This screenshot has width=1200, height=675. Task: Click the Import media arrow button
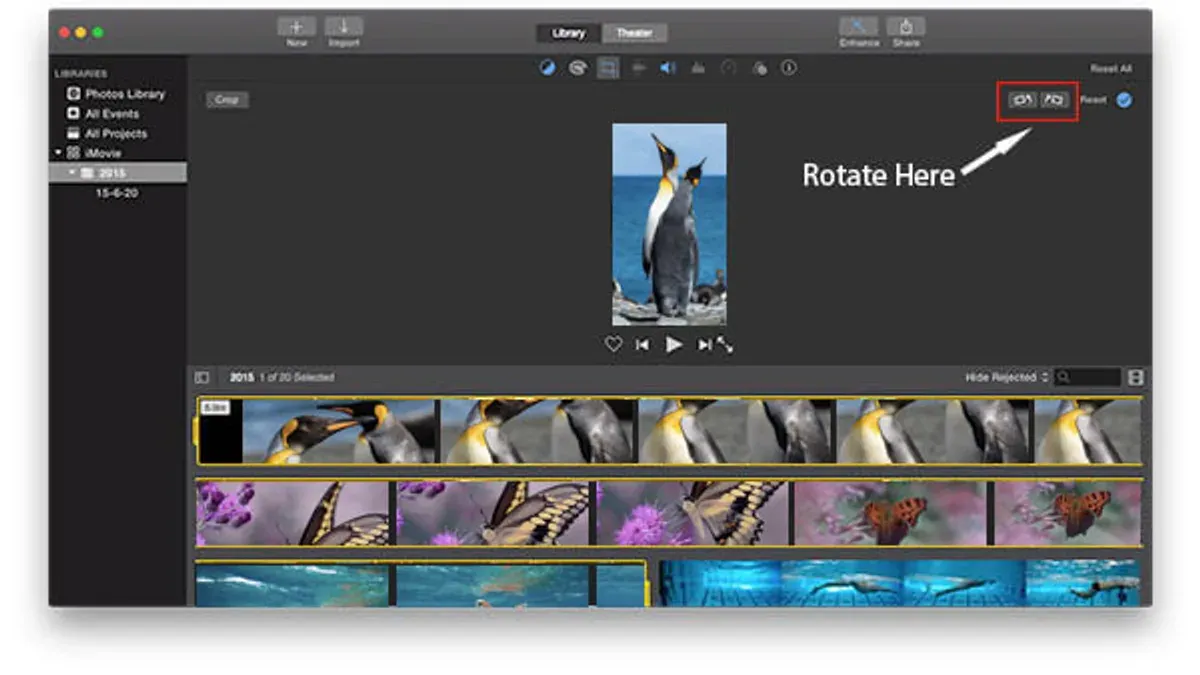(344, 26)
